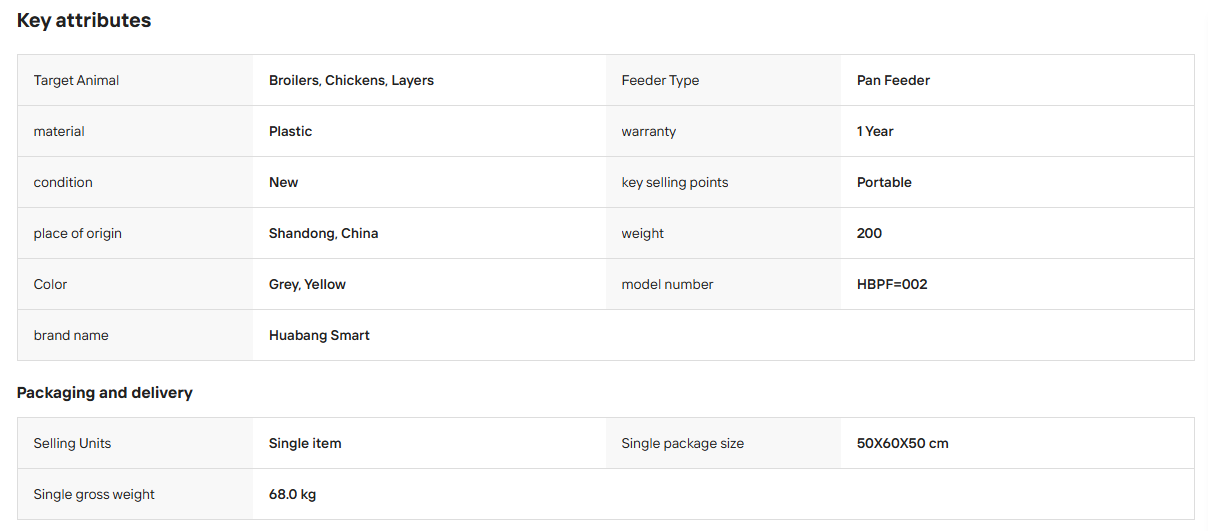Select the 'Packaging and delivery' heading
This screenshot has width=1208, height=531.
(x=105, y=393)
